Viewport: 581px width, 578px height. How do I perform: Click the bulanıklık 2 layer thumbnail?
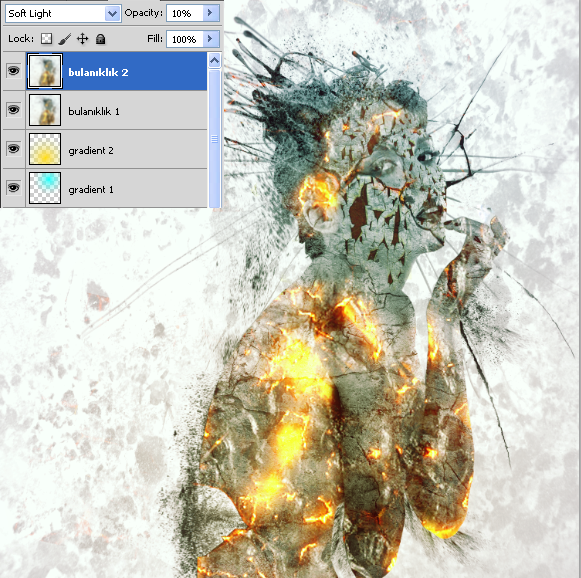45,71
